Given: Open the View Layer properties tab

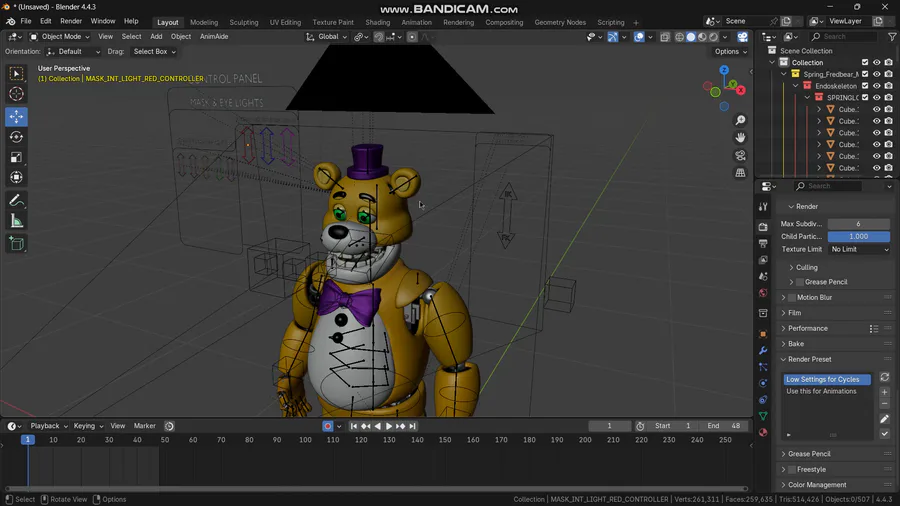Looking at the screenshot, I should click(763, 260).
